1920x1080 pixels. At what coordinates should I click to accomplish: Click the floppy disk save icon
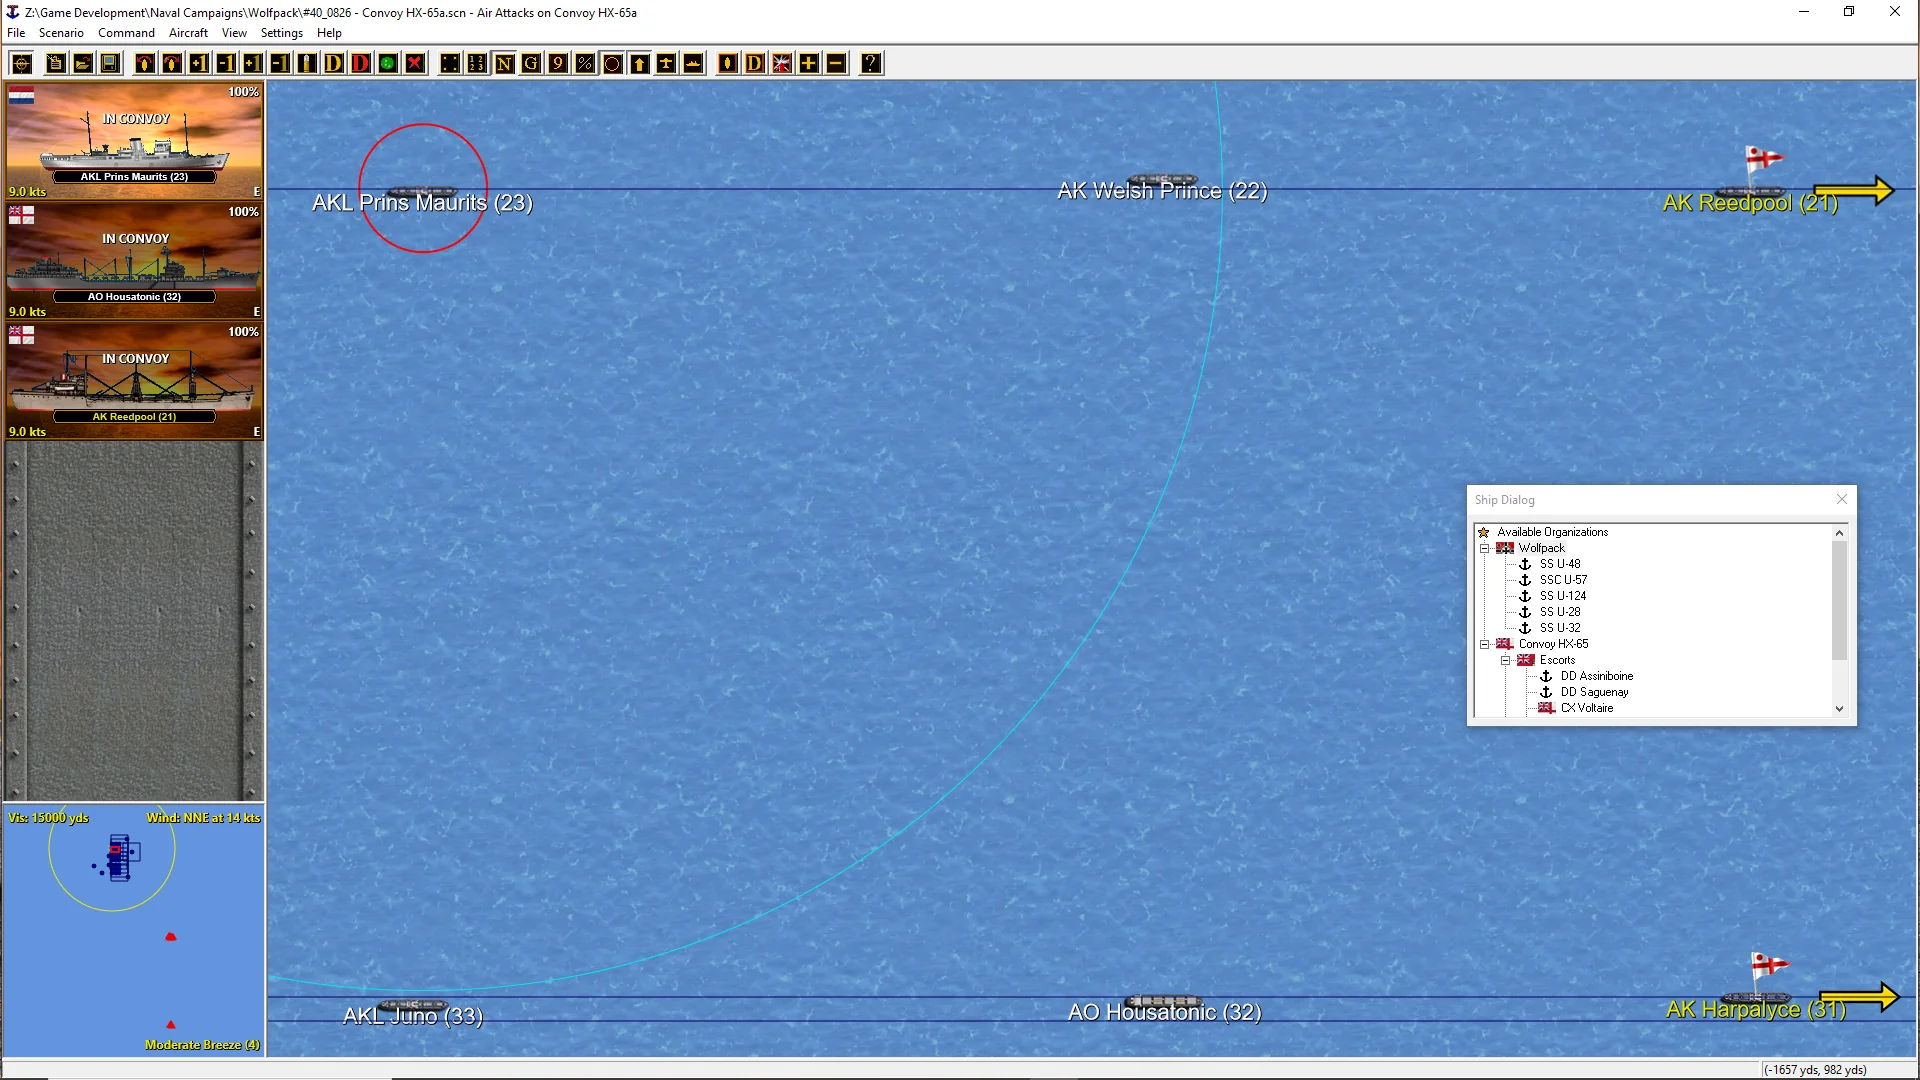click(110, 64)
